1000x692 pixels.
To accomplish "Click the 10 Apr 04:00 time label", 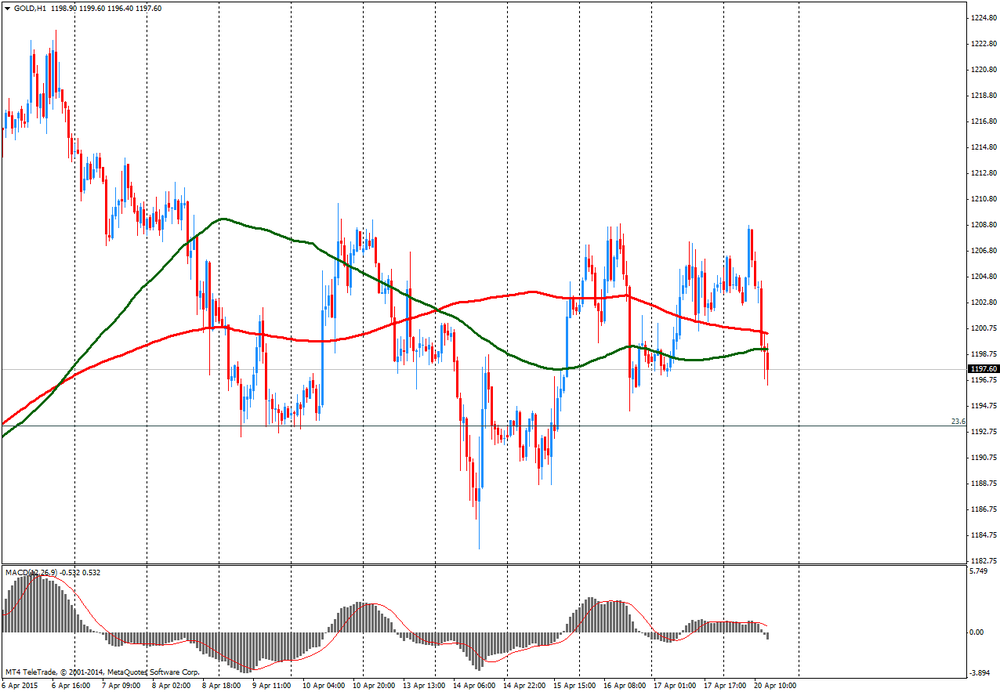I will [323, 686].
